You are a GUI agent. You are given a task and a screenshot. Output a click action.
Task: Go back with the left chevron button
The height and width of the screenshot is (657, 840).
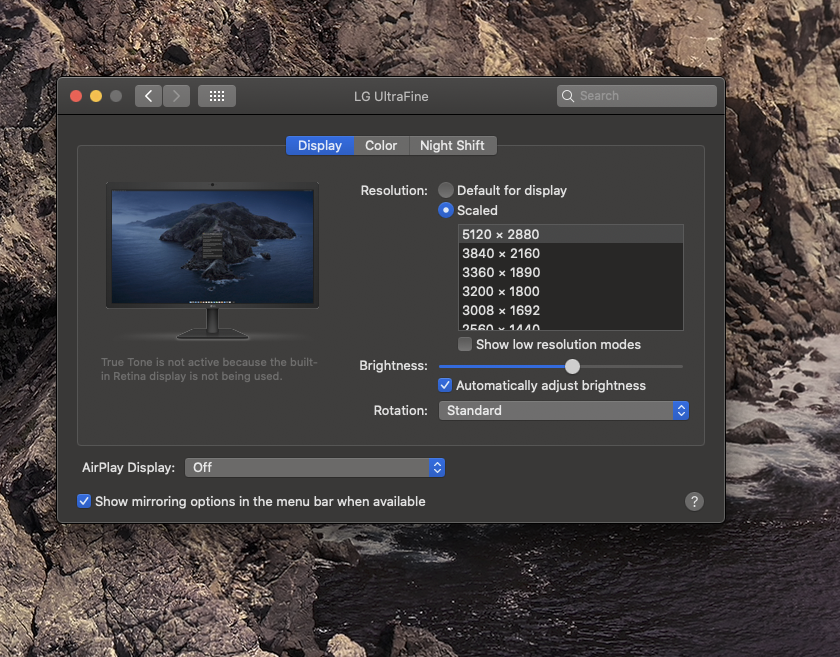[148, 96]
